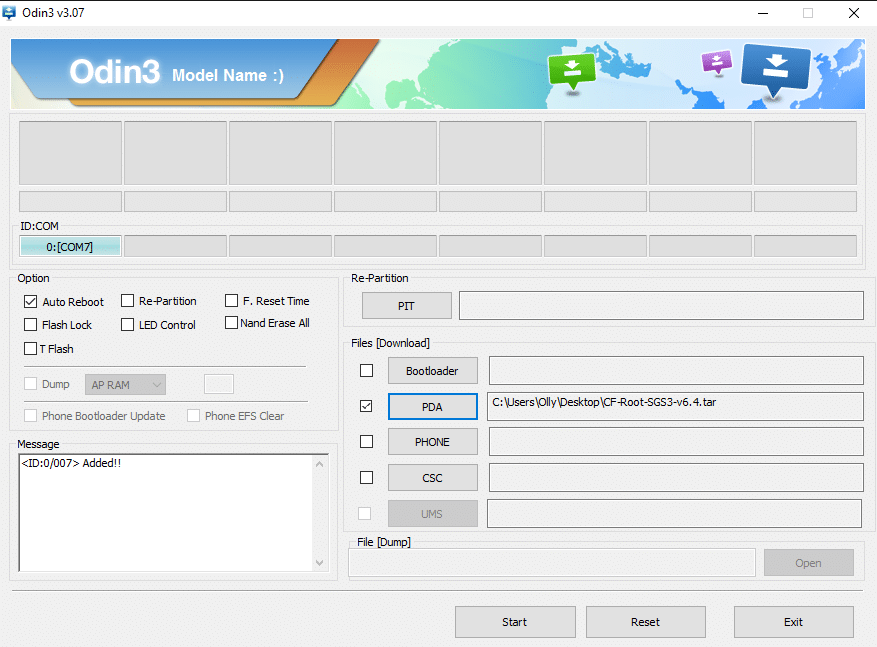Enable the T Flash checkbox

click(x=30, y=348)
